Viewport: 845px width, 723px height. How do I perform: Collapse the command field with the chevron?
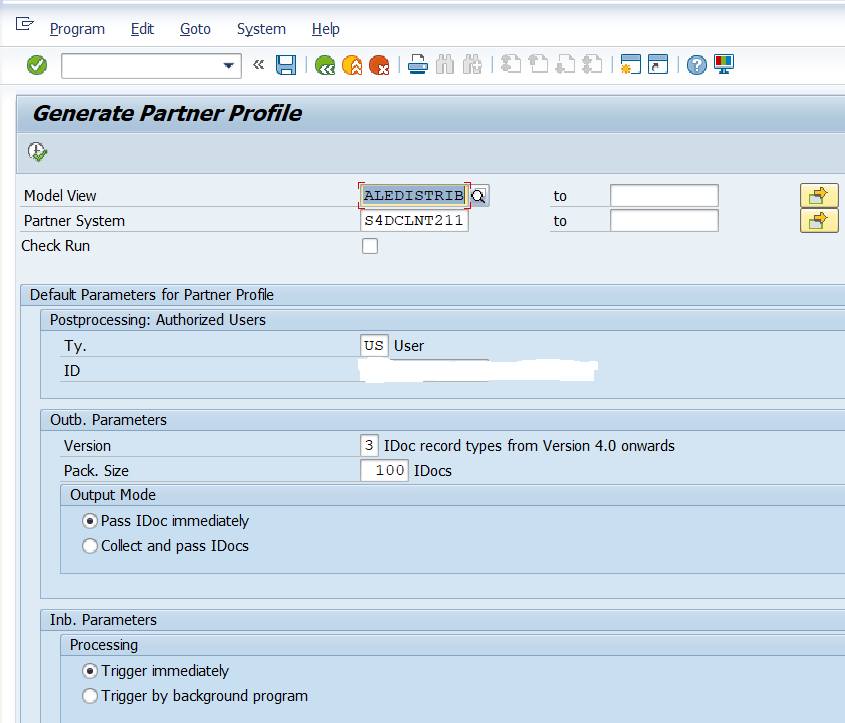tap(256, 64)
